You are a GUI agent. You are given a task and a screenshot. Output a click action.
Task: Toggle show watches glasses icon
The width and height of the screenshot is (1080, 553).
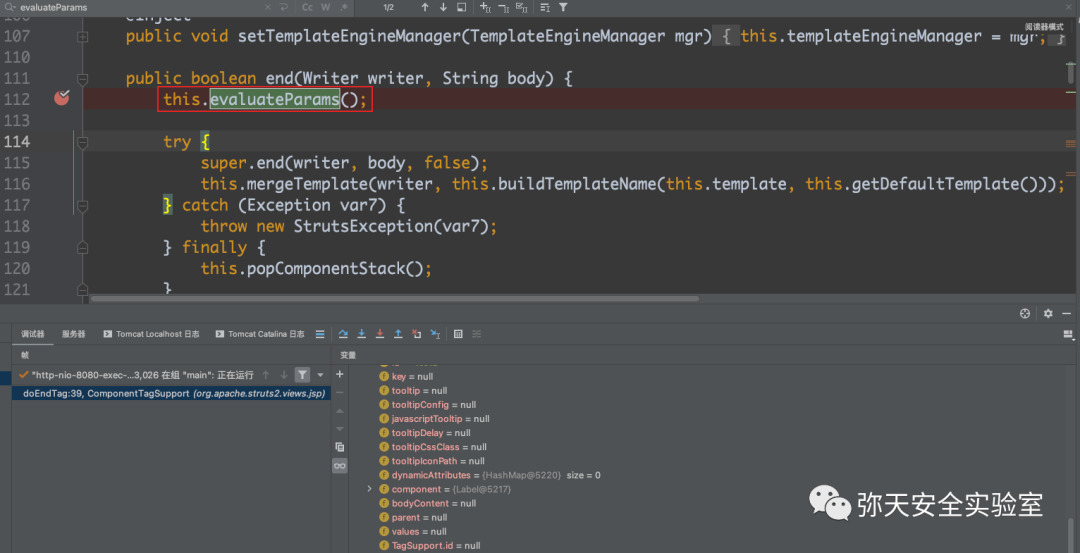340,466
